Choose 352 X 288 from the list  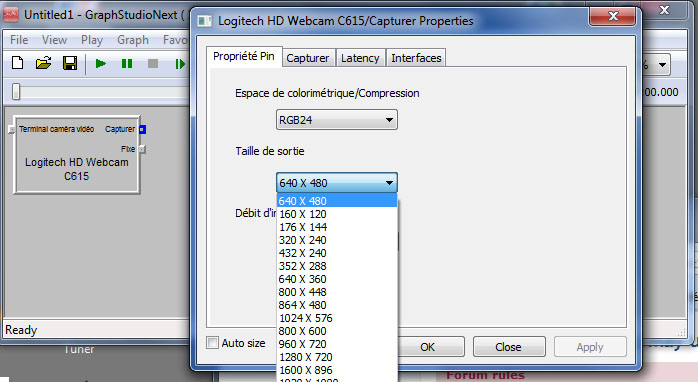(337, 266)
